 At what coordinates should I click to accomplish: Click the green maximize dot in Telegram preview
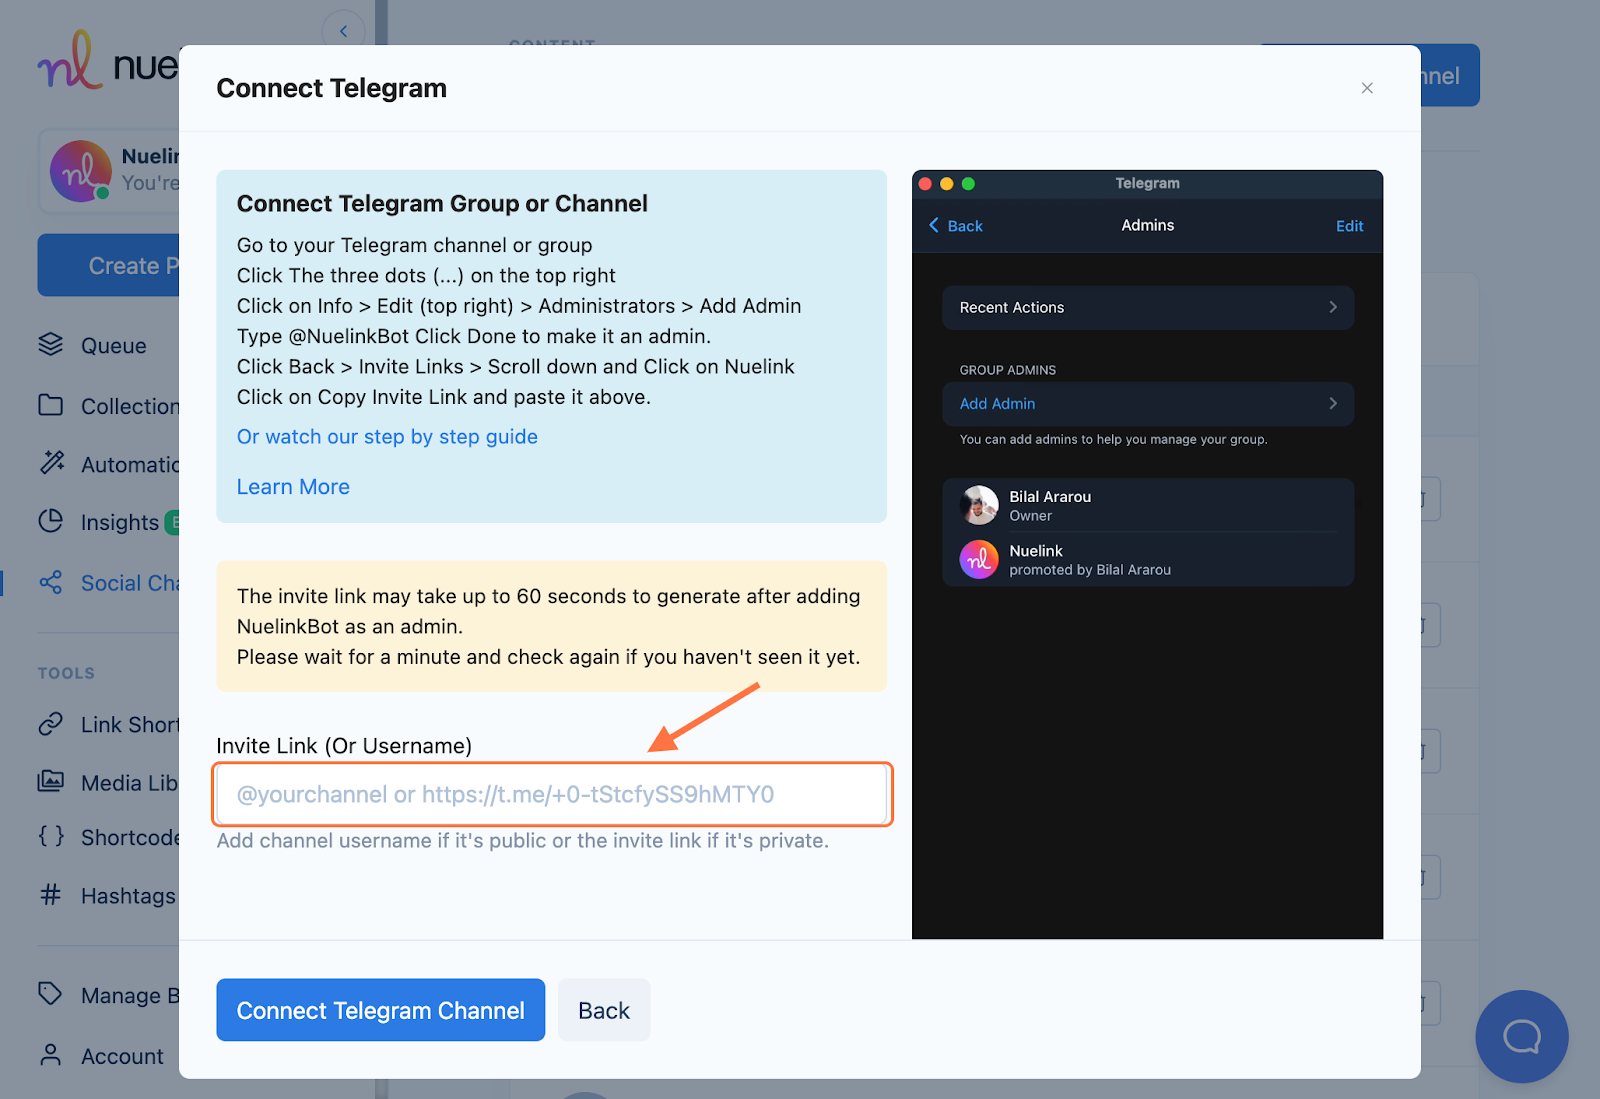click(968, 184)
